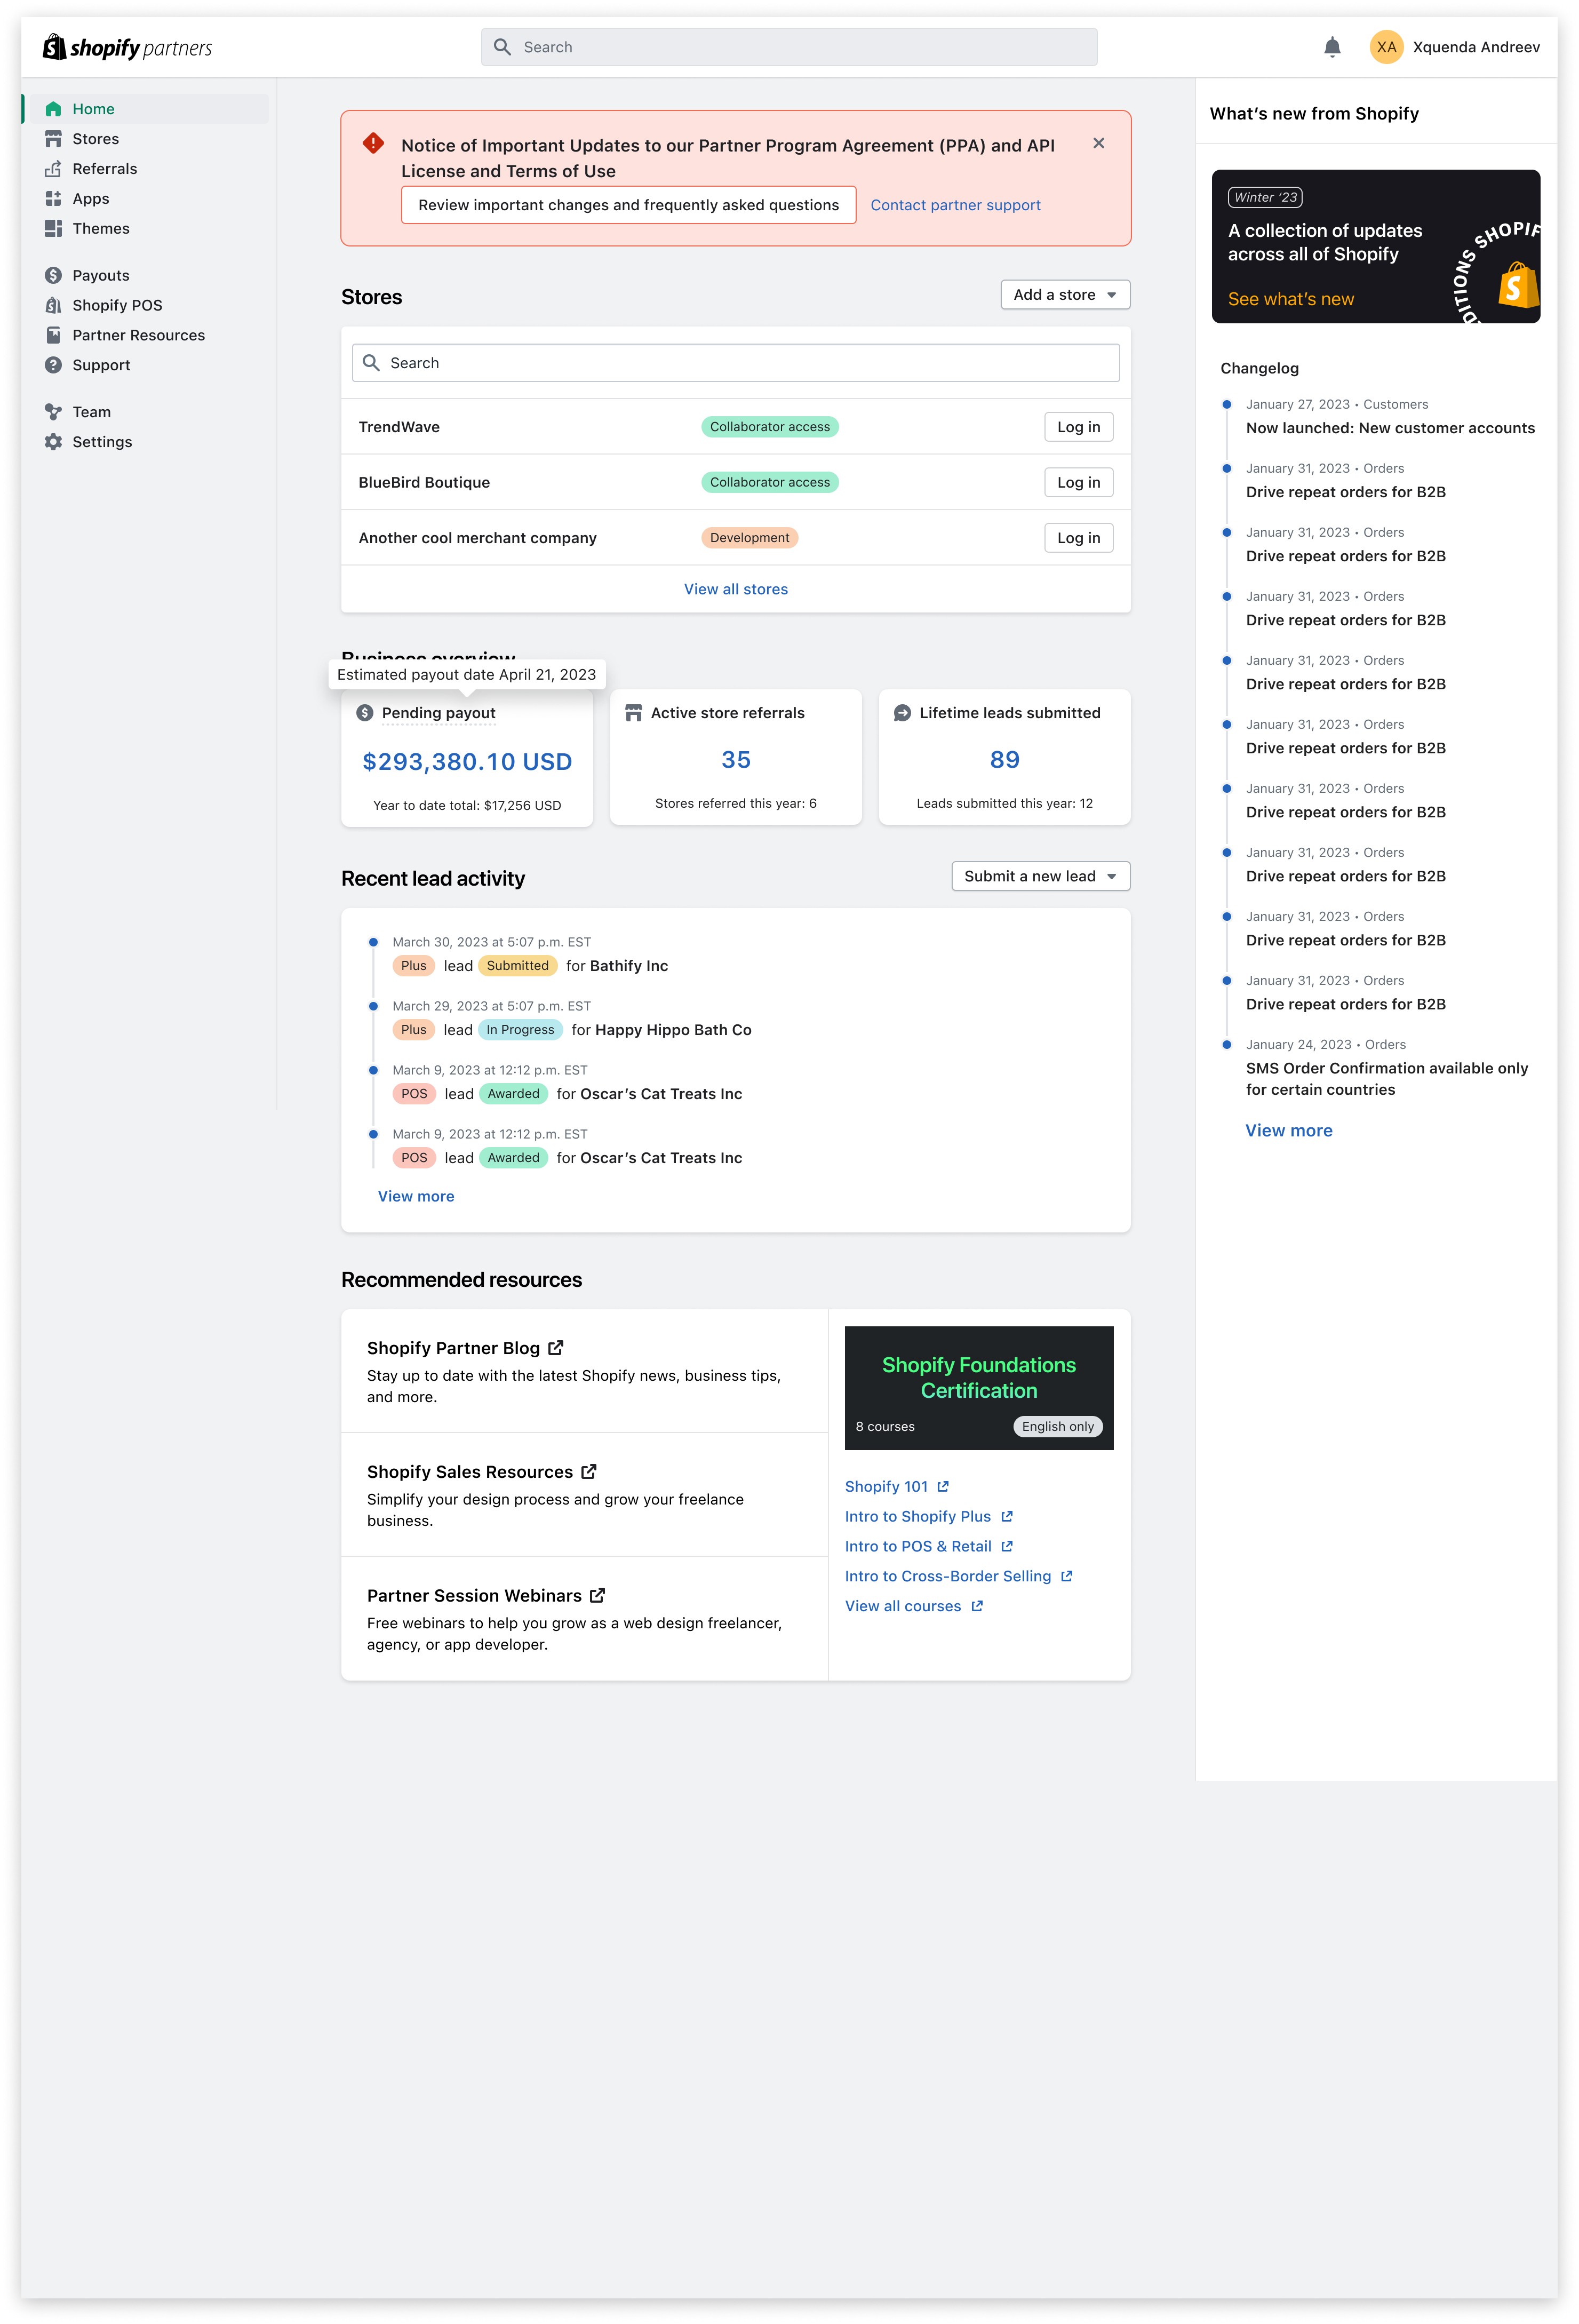1579x2324 pixels.
Task: Log in to Another cool merchant company
Action: point(1078,538)
